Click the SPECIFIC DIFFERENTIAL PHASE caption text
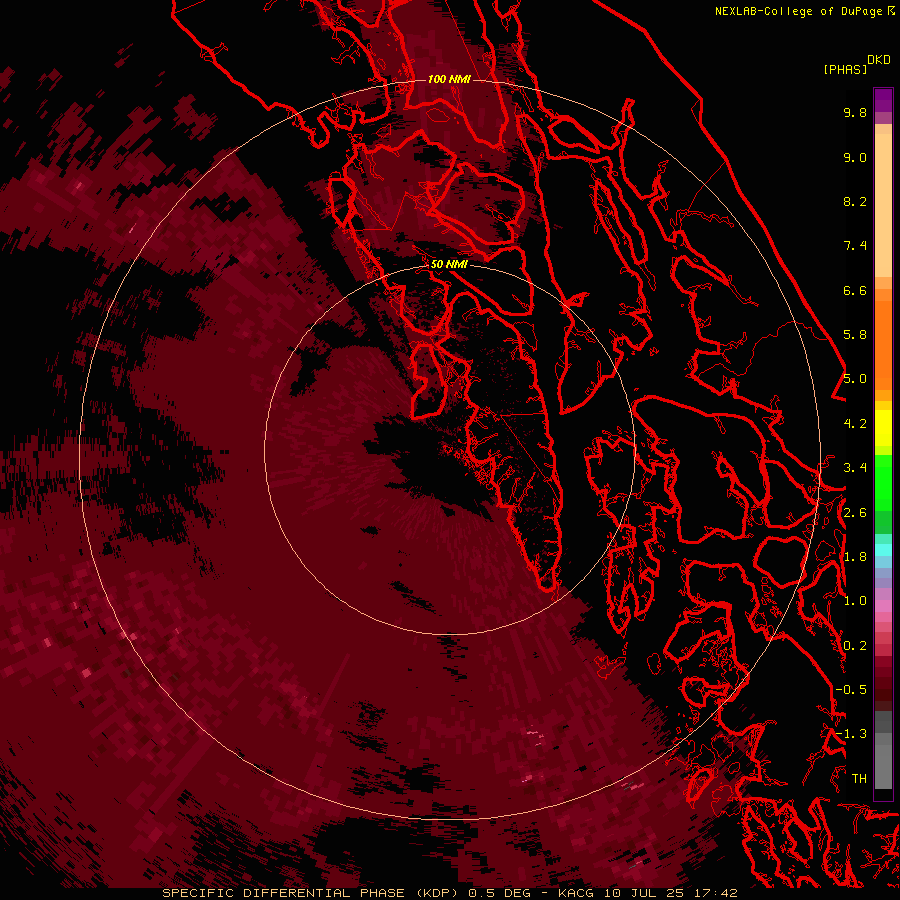This screenshot has width=900, height=900. pos(285,893)
